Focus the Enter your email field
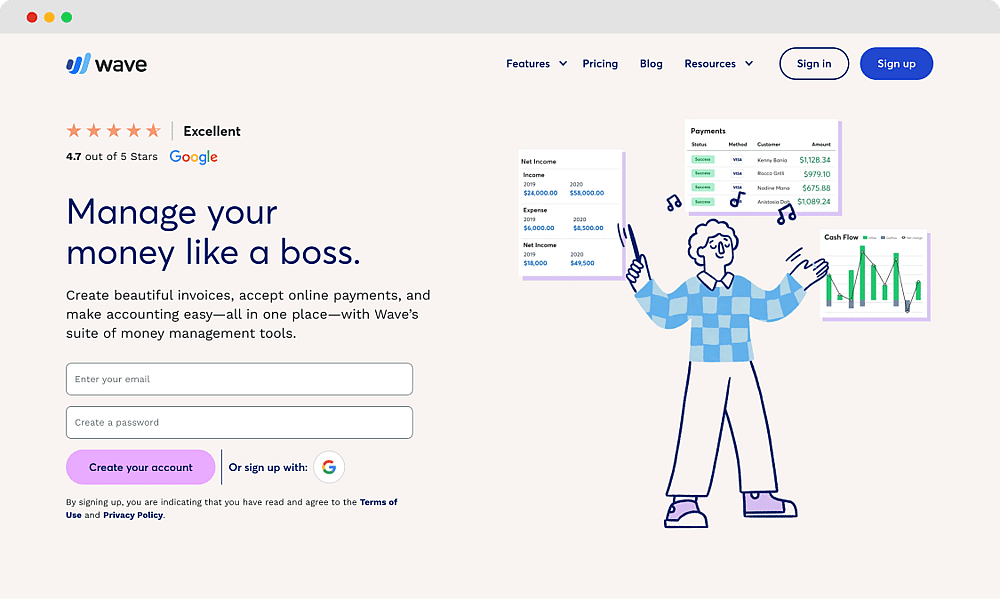Viewport: 1000px width, 599px height. point(239,379)
